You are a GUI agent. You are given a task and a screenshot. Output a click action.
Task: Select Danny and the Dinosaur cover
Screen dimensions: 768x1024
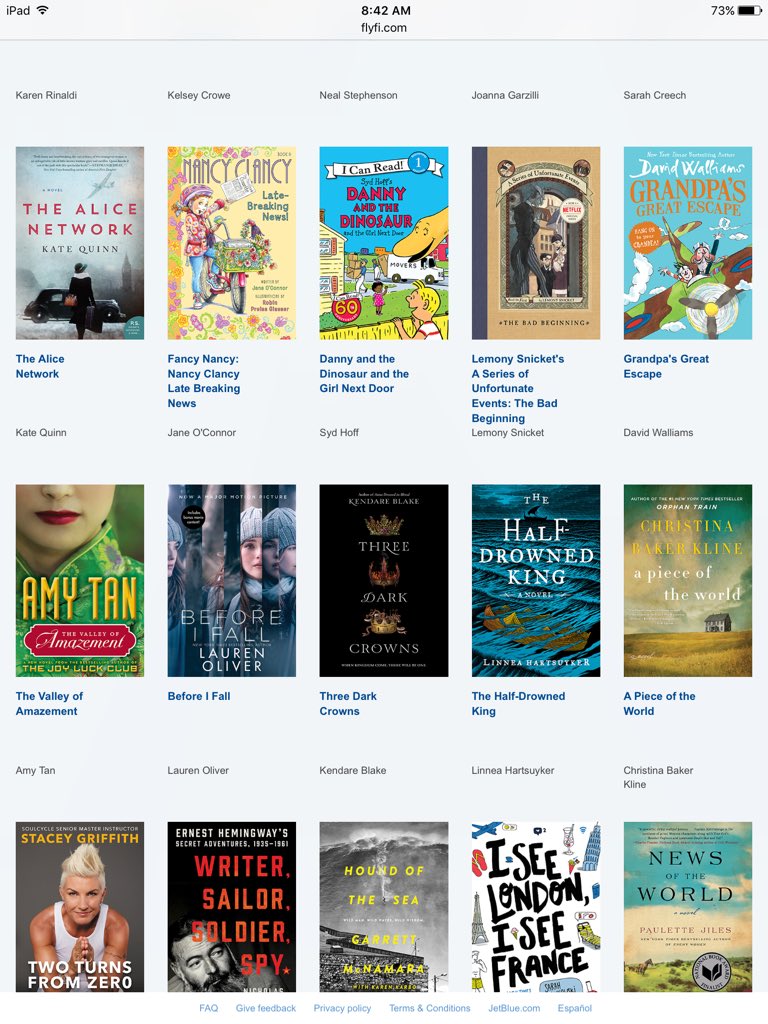click(384, 243)
